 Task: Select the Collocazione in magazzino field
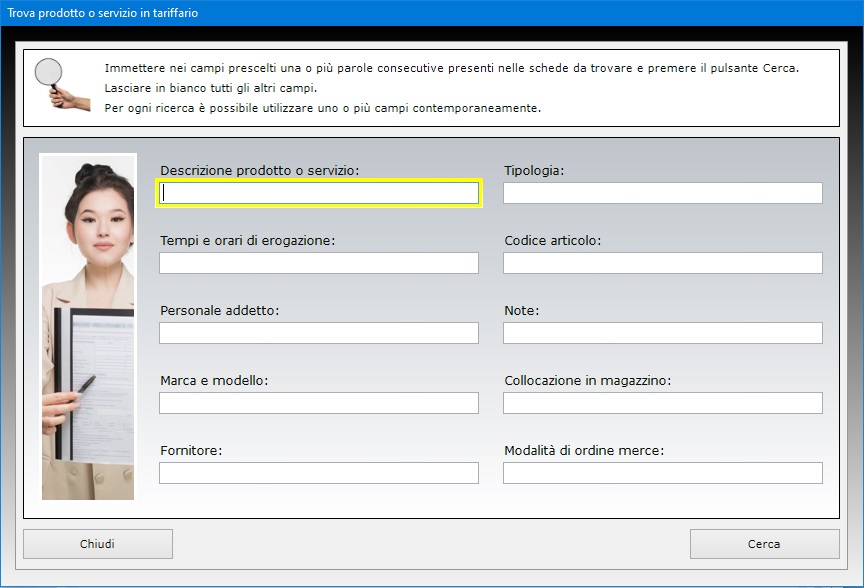663,403
